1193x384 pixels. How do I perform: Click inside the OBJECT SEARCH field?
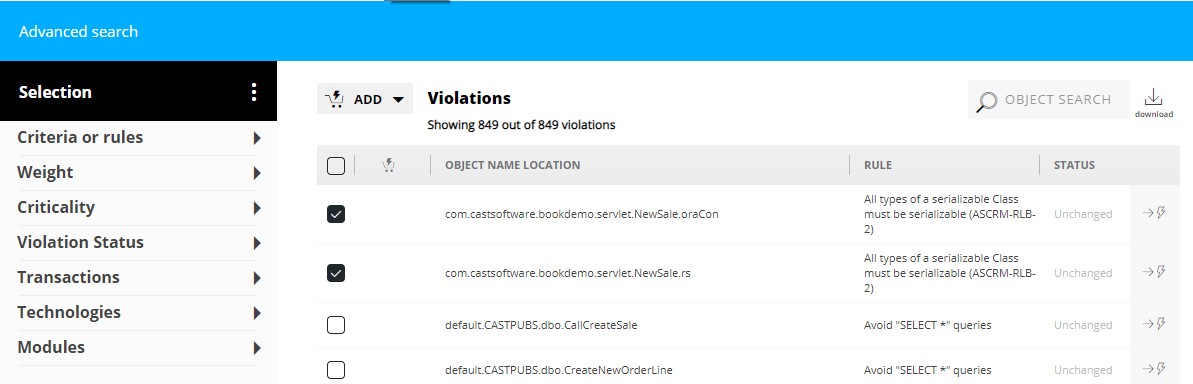(1048, 100)
